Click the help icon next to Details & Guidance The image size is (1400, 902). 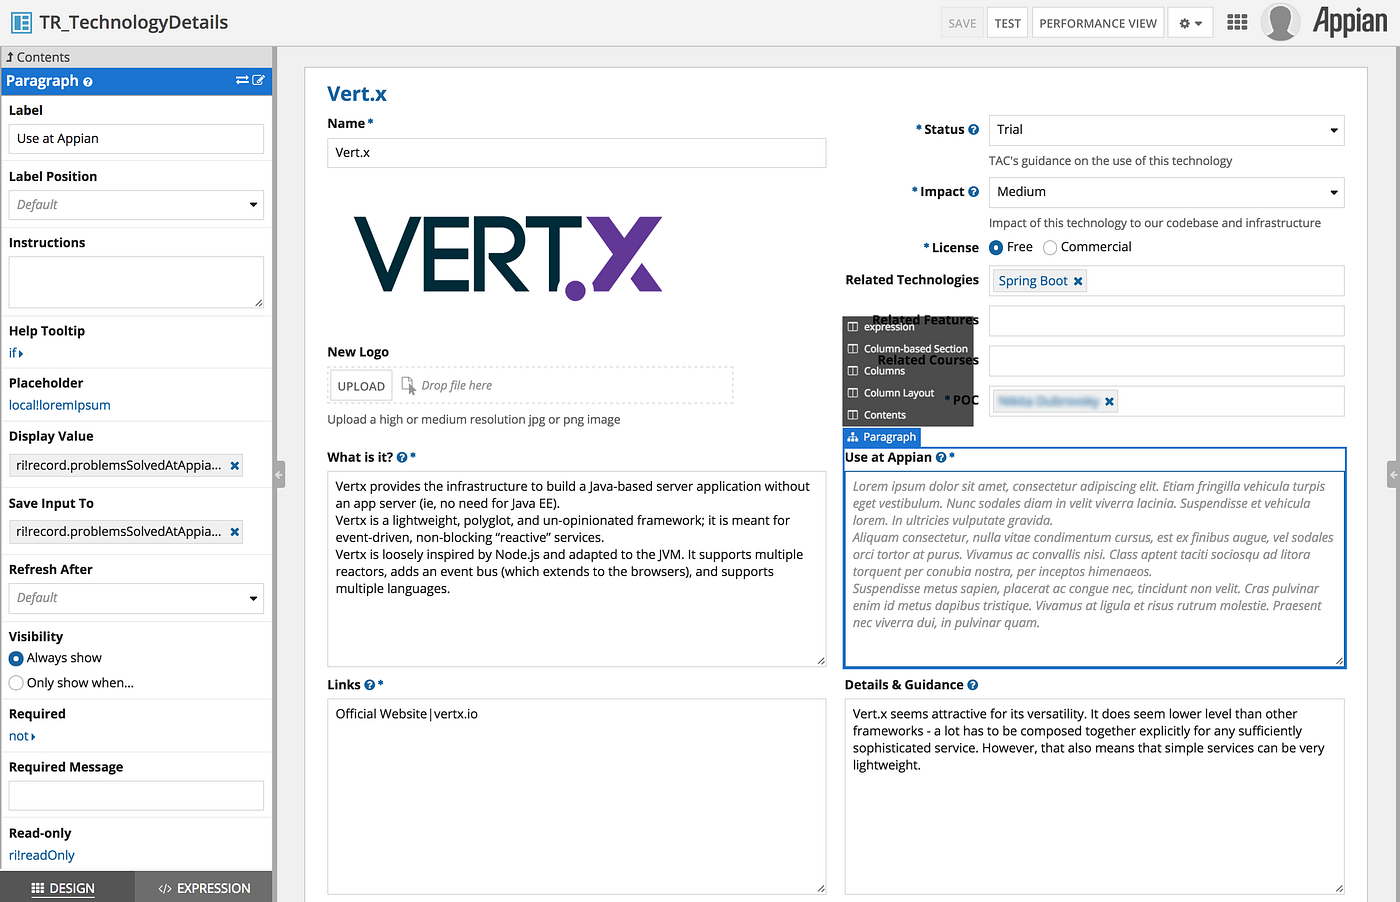(973, 685)
